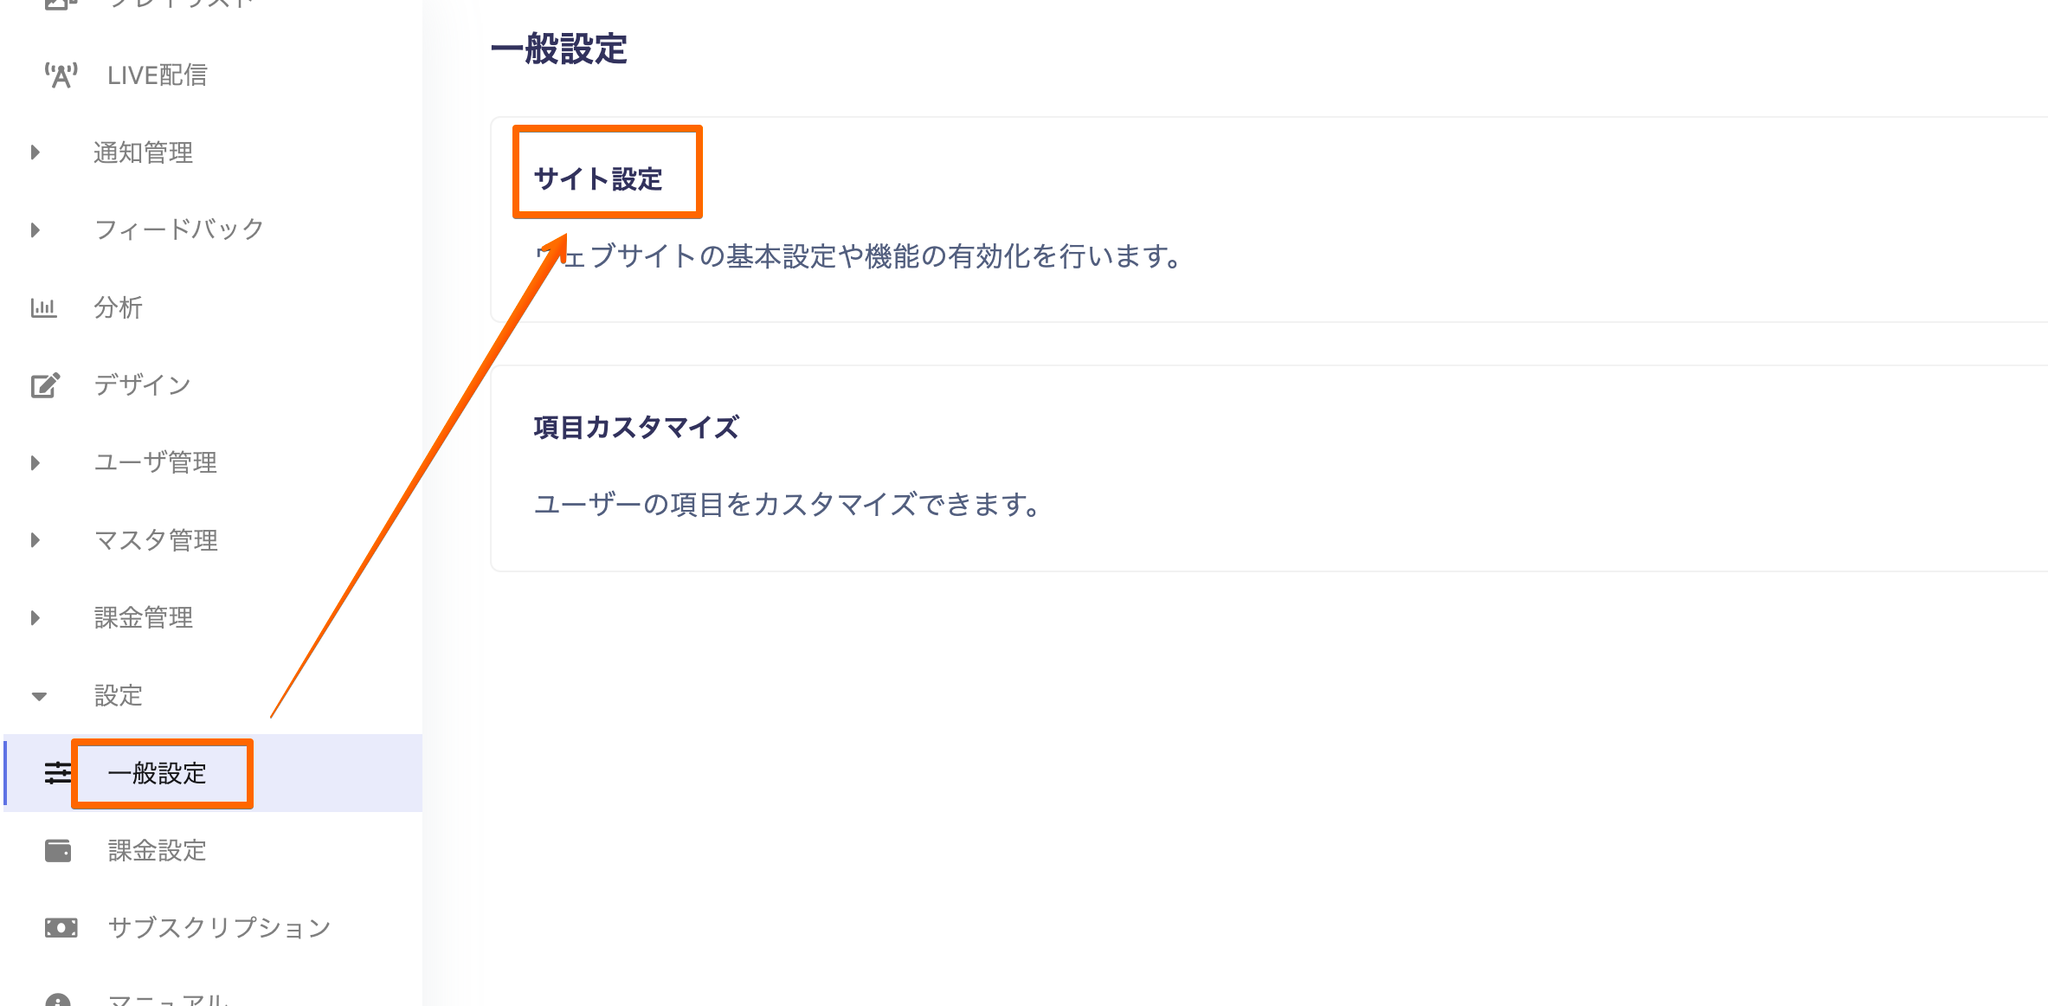Expand the マスタ管理 section arrow
Viewport: 2048px width, 1006px height.
click(36, 540)
